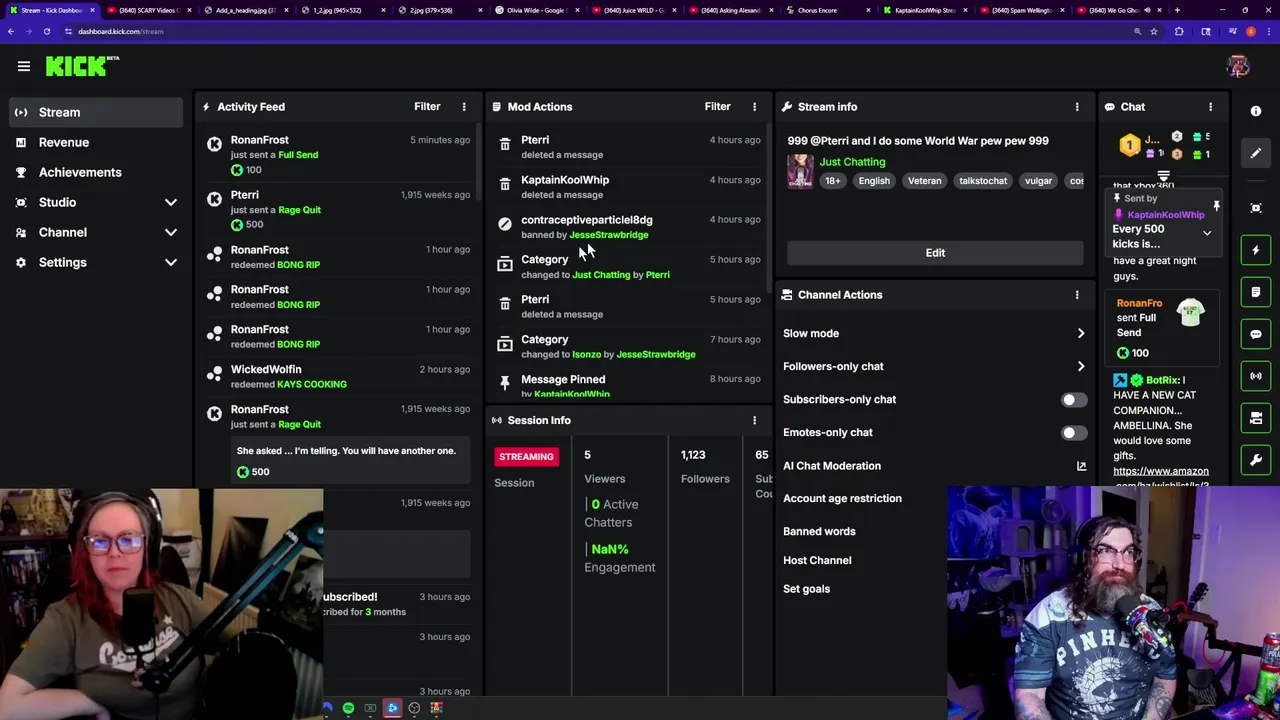Click the vulgar stream tag
The height and width of the screenshot is (720, 1280).
(1038, 181)
